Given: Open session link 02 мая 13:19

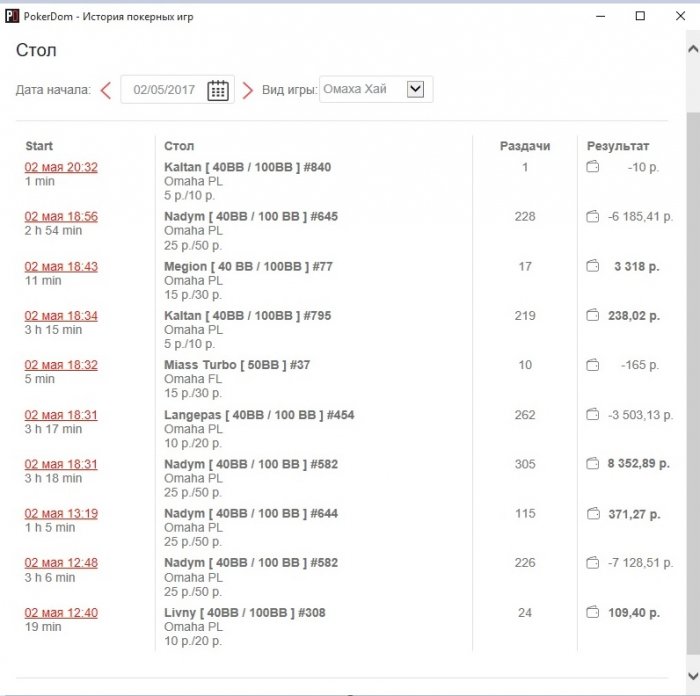Looking at the screenshot, I should 61,514.
